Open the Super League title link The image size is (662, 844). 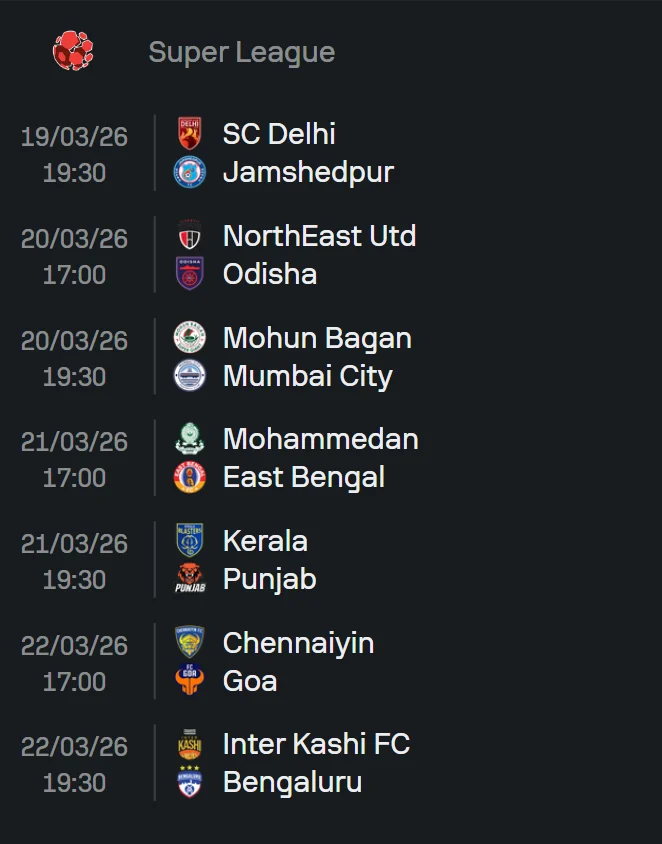[241, 52]
